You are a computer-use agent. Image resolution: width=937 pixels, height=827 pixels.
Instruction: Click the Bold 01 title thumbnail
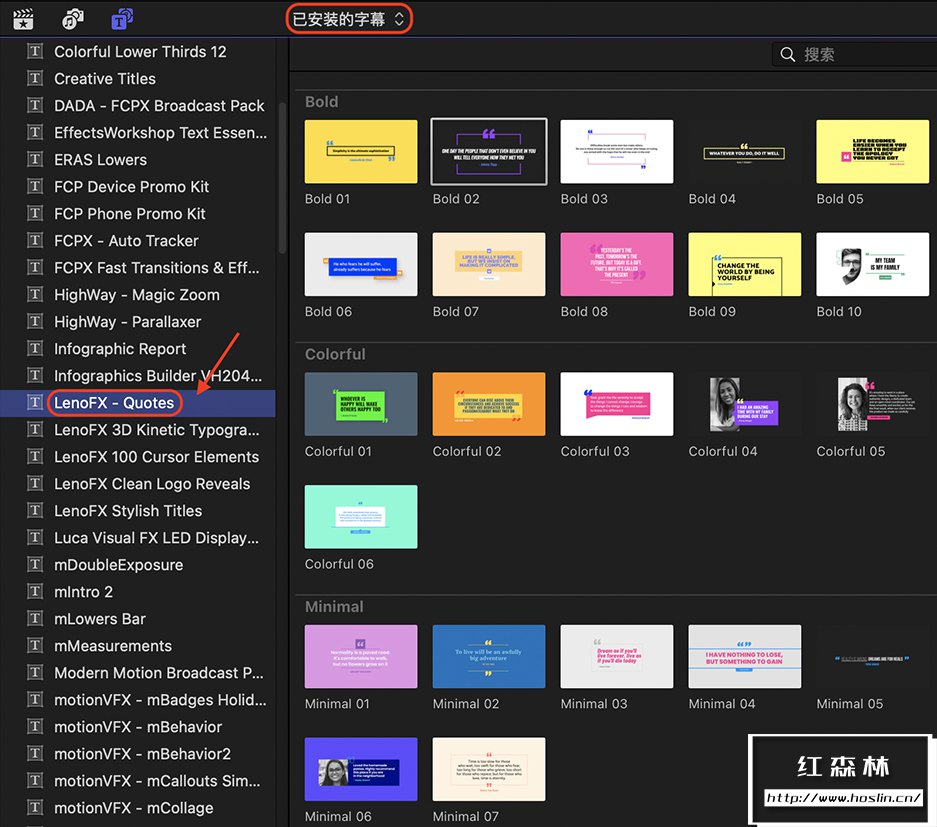pos(361,152)
